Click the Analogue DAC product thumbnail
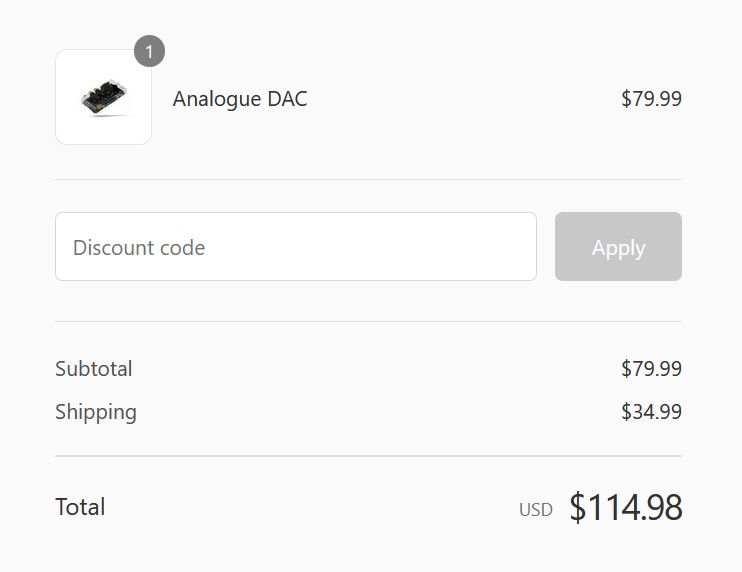Screen dimensions: 742x572 (103, 97)
